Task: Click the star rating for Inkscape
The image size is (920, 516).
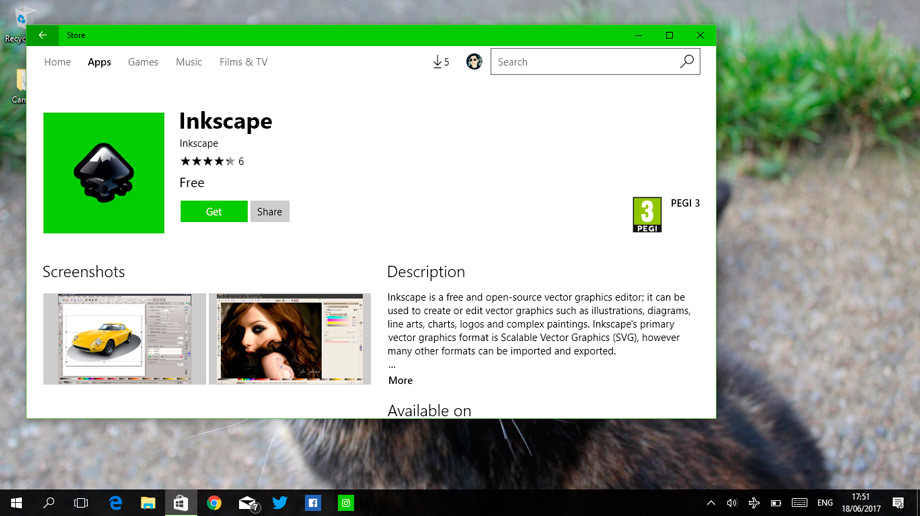Action: tap(207, 161)
